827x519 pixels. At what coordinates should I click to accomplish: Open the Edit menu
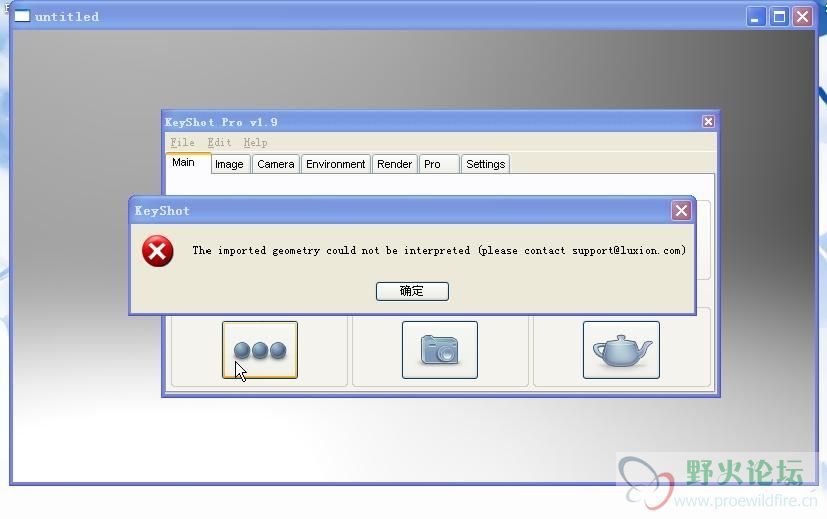tap(219, 142)
